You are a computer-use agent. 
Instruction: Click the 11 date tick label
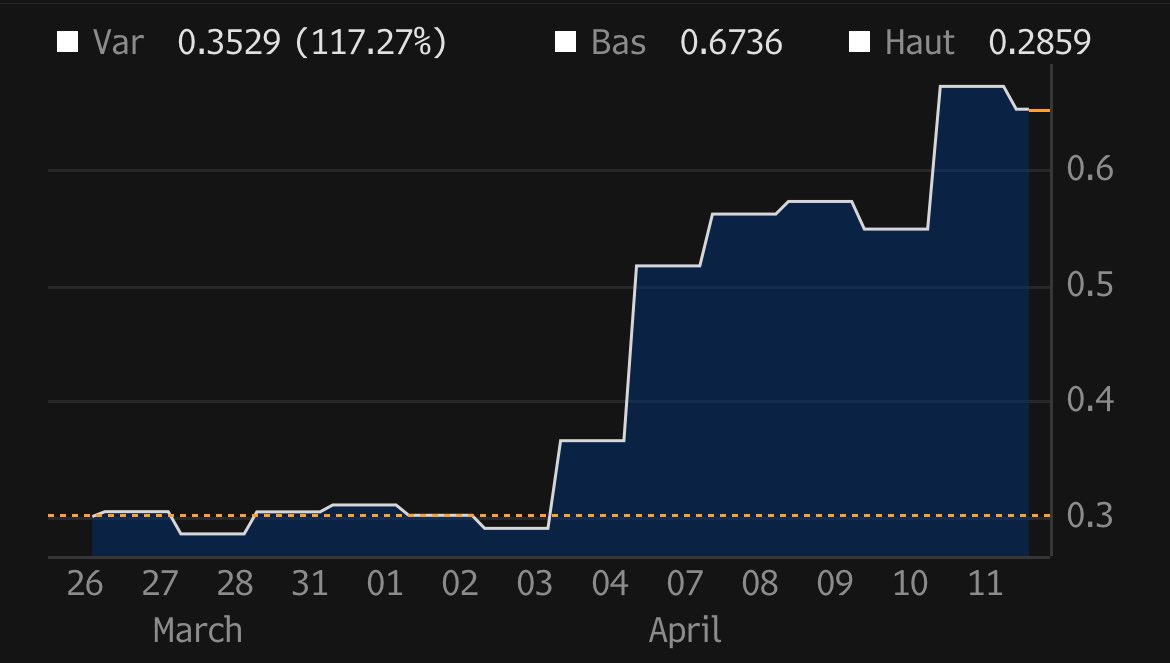tap(985, 583)
